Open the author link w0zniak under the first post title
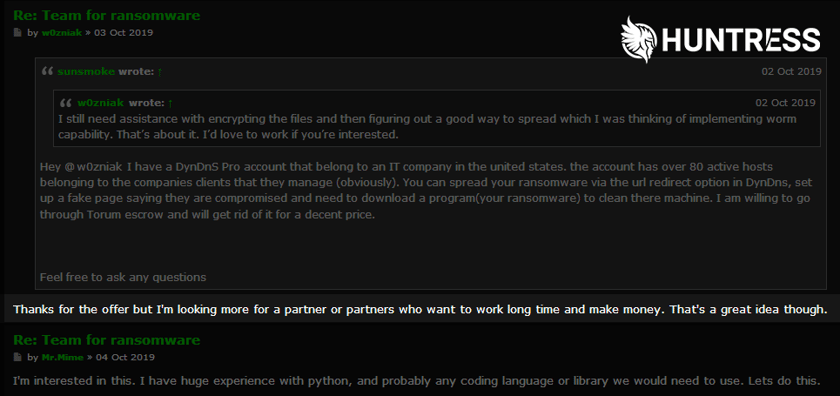This screenshot has height=396, width=840. click(x=62, y=33)
